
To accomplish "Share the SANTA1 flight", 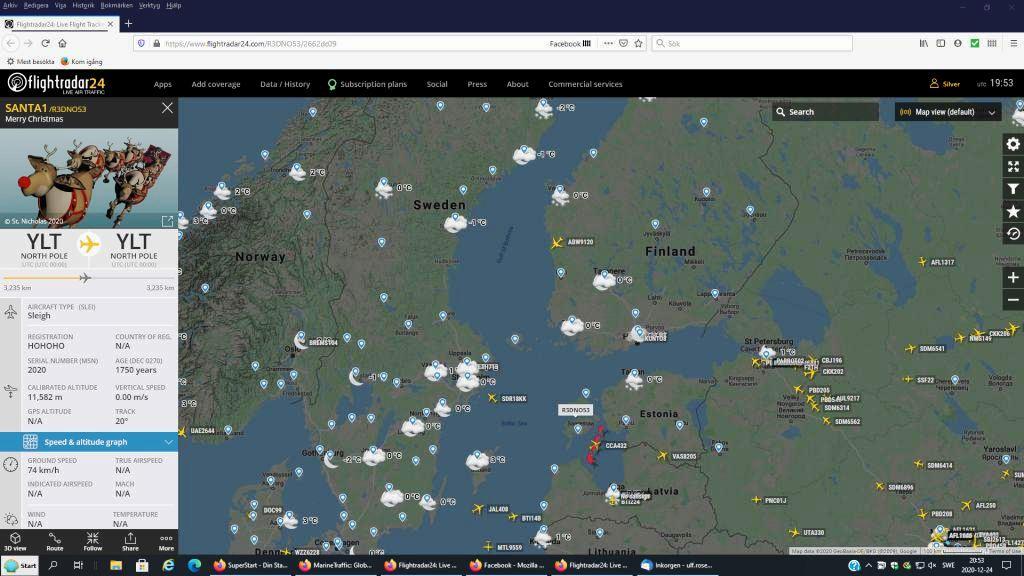I will click(130, 542).
